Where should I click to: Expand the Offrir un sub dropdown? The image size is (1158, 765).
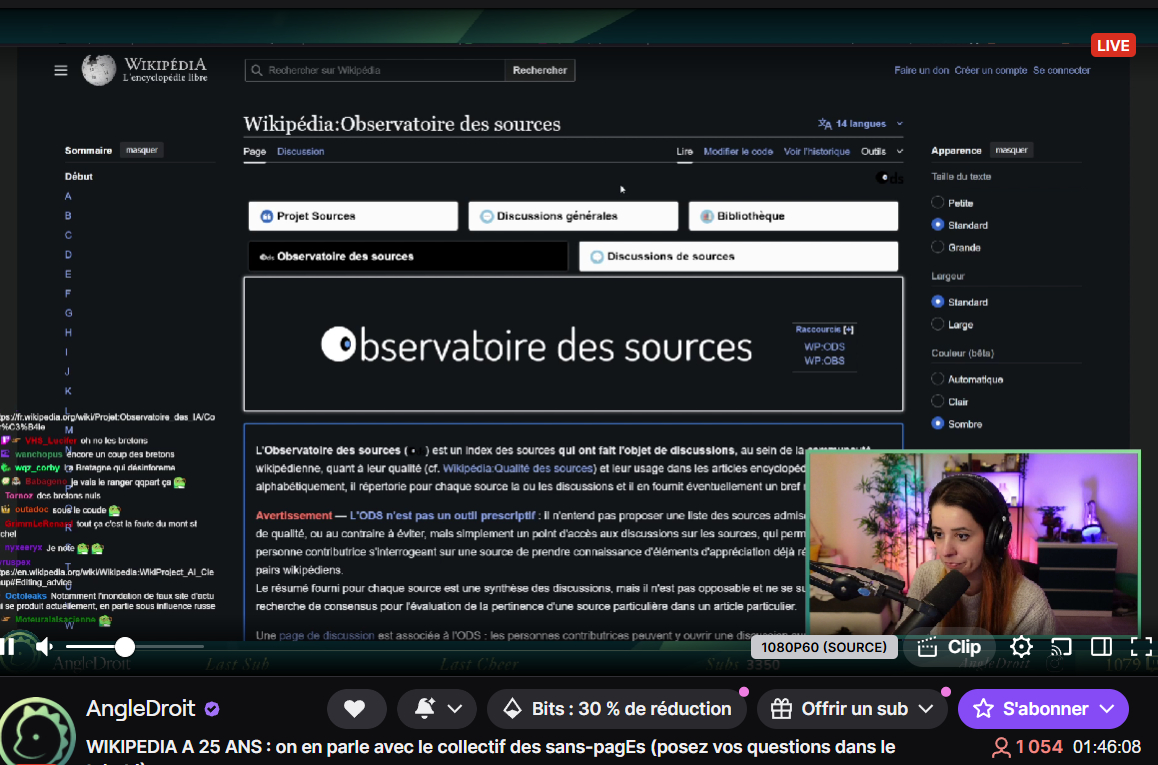[926, 709]
